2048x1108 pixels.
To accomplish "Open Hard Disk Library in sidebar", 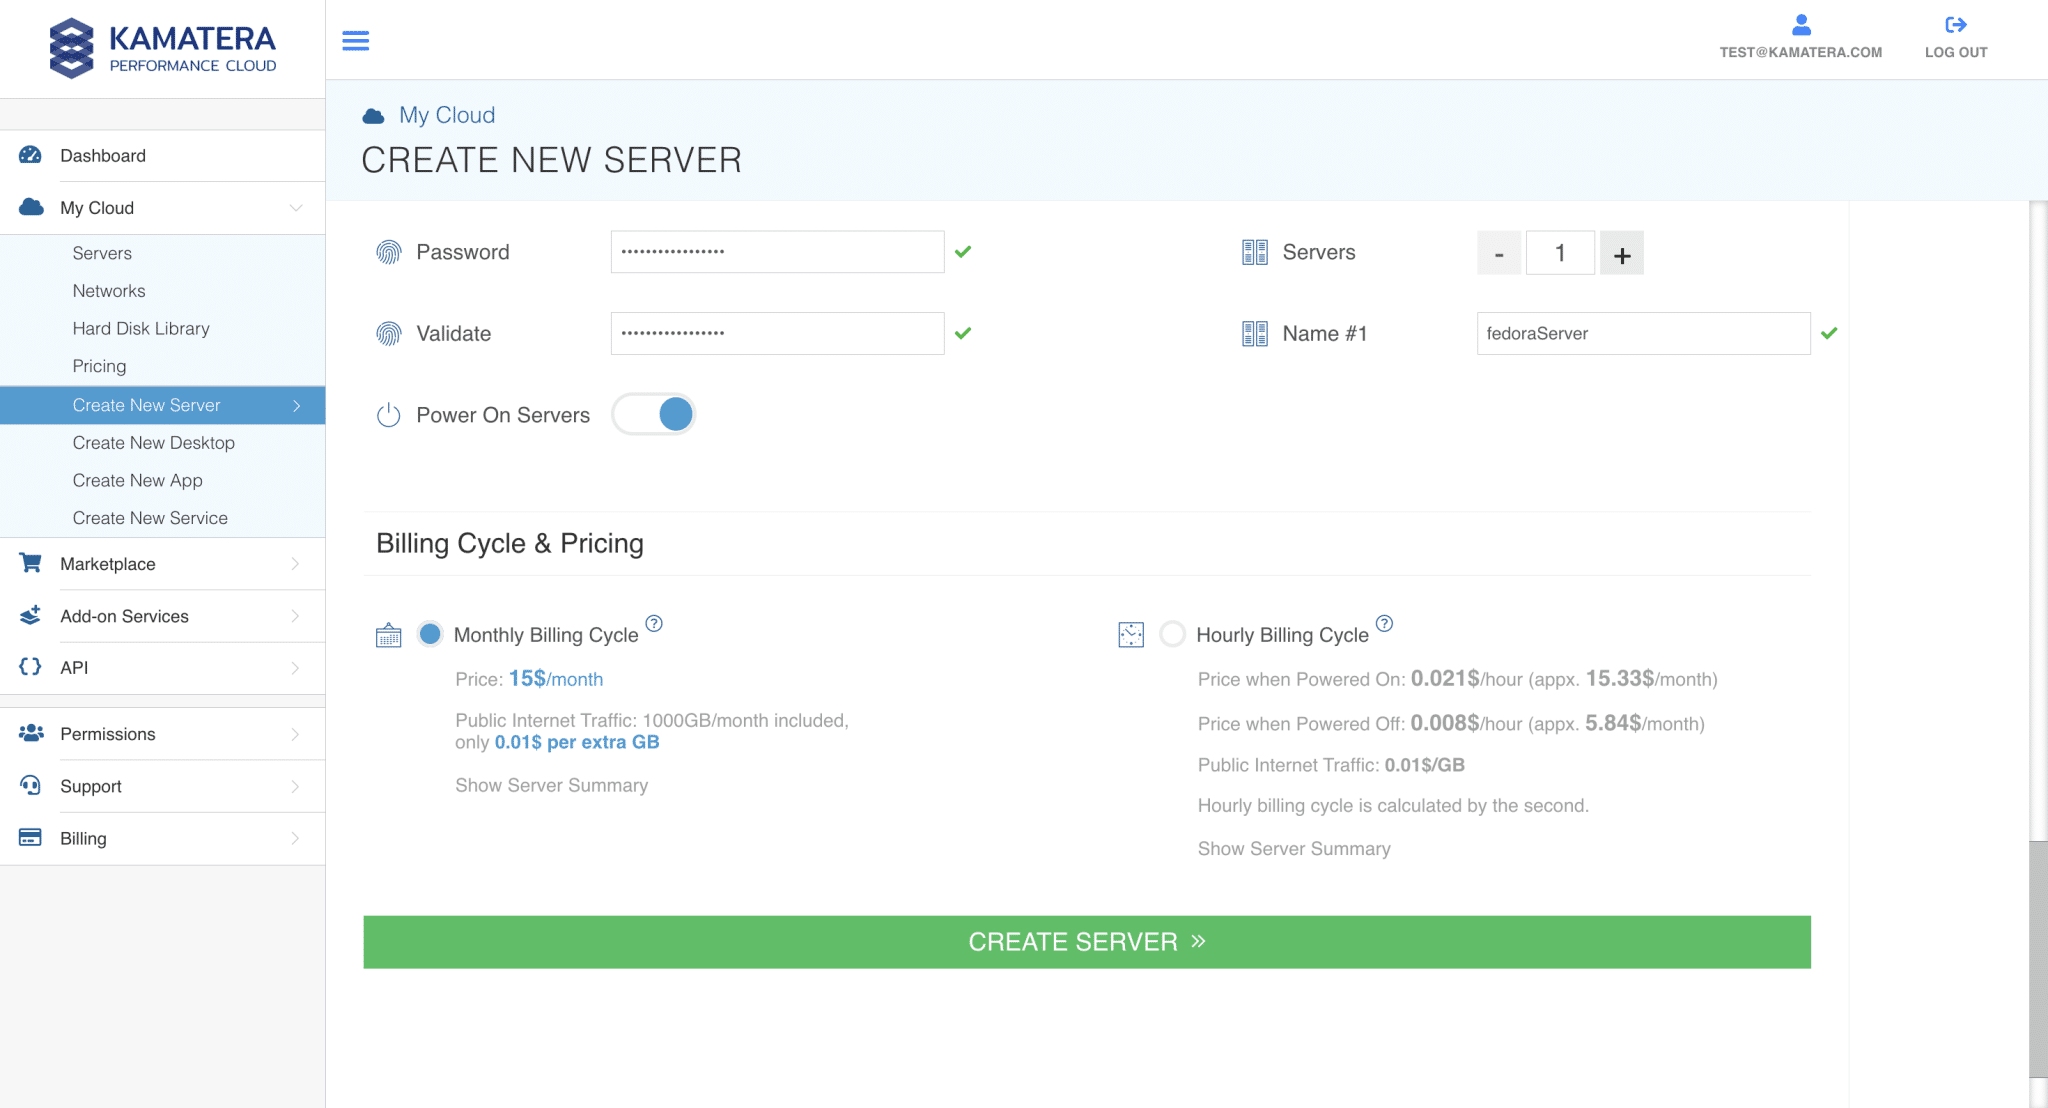I will click(141, 328).
